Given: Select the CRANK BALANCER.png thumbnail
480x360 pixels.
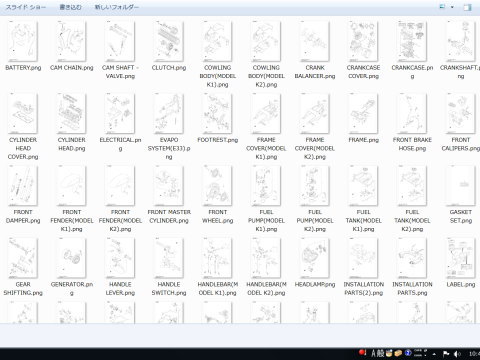Looking at the screenshot, I should pyautogui.click(x=315, y=42).
